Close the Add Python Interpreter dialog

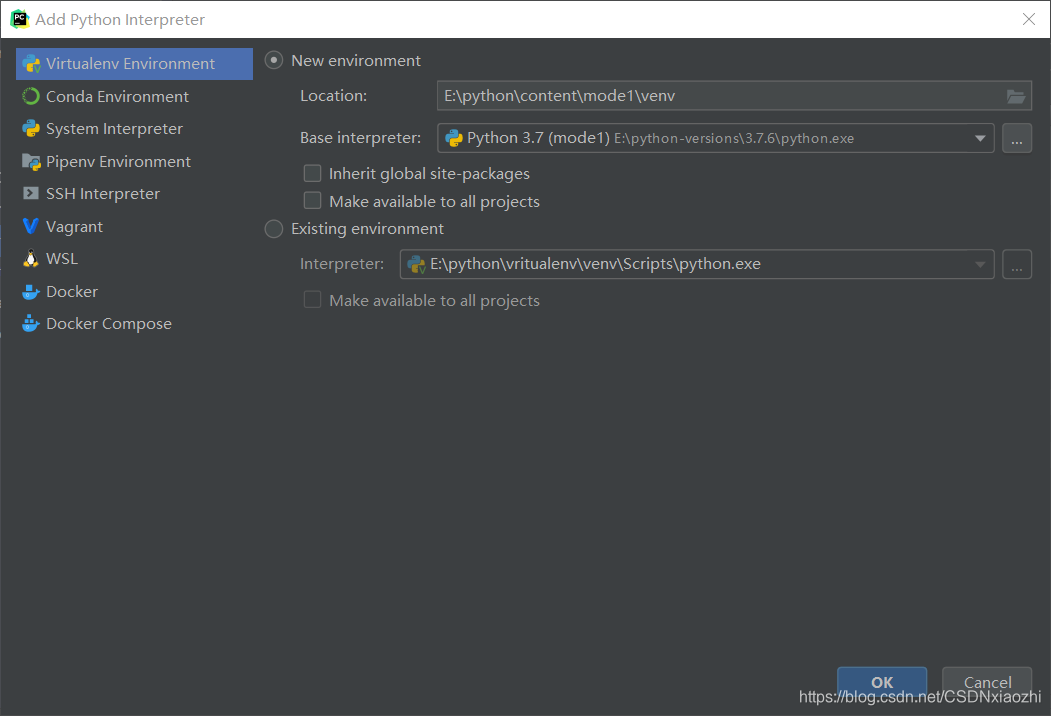1029,19
